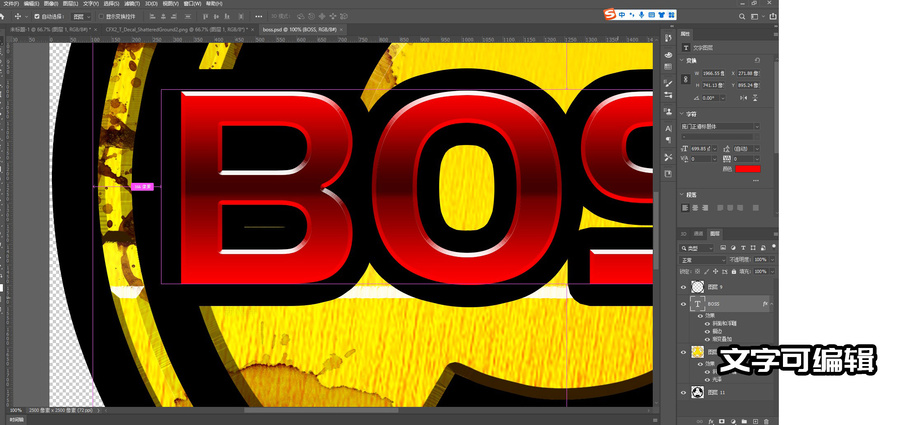Switch to the 通道 (Channels) tab
900x425 pixels.
point(699,234)
